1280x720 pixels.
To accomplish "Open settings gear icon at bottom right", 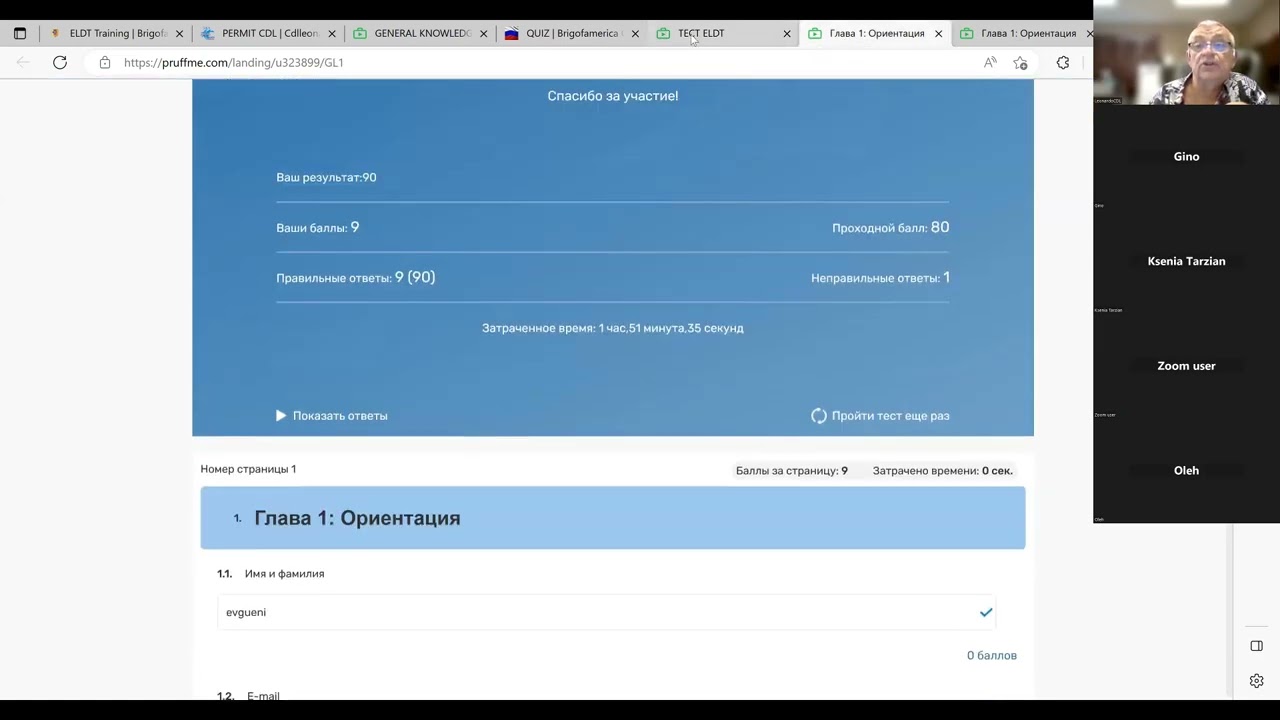I will (x=1257, y=681).
